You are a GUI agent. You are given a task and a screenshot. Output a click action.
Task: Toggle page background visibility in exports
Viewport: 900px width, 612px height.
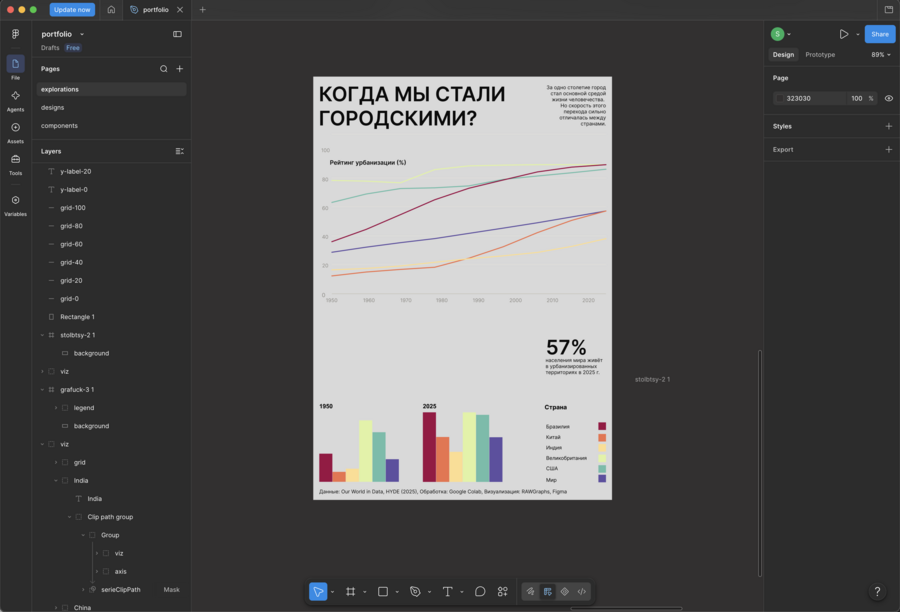point(889,98)
